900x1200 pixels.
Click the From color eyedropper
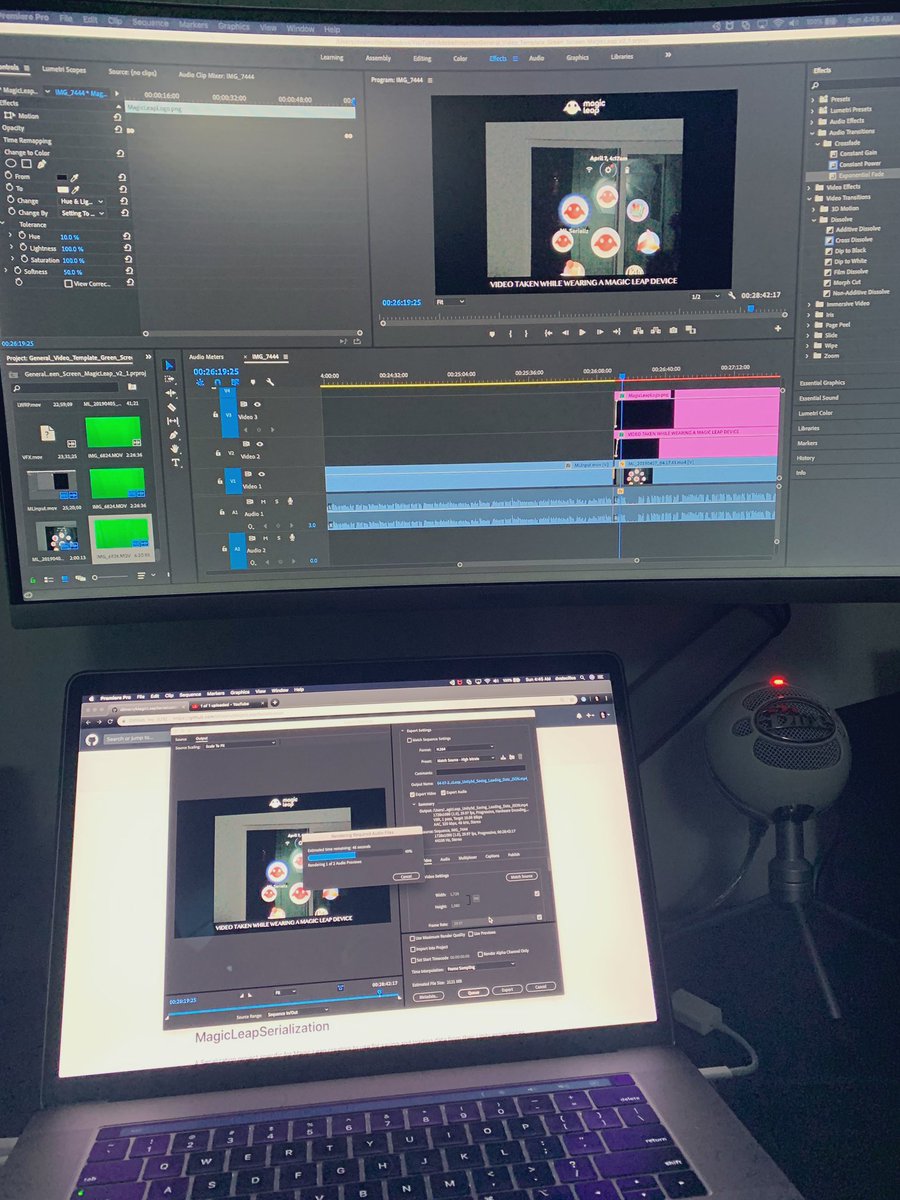pyautogui.click(x=76, y=177)
